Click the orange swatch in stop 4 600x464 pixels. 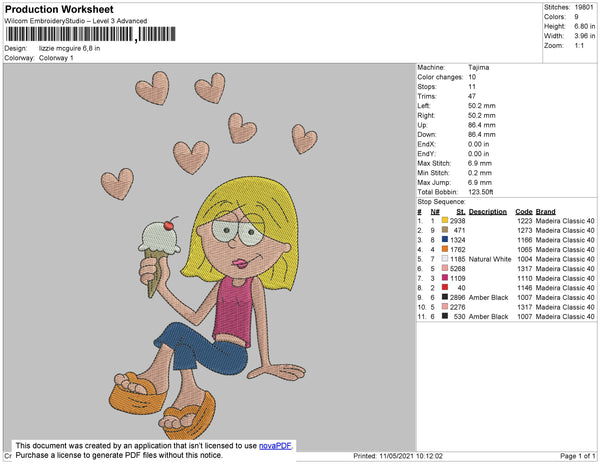pos(445,249)
